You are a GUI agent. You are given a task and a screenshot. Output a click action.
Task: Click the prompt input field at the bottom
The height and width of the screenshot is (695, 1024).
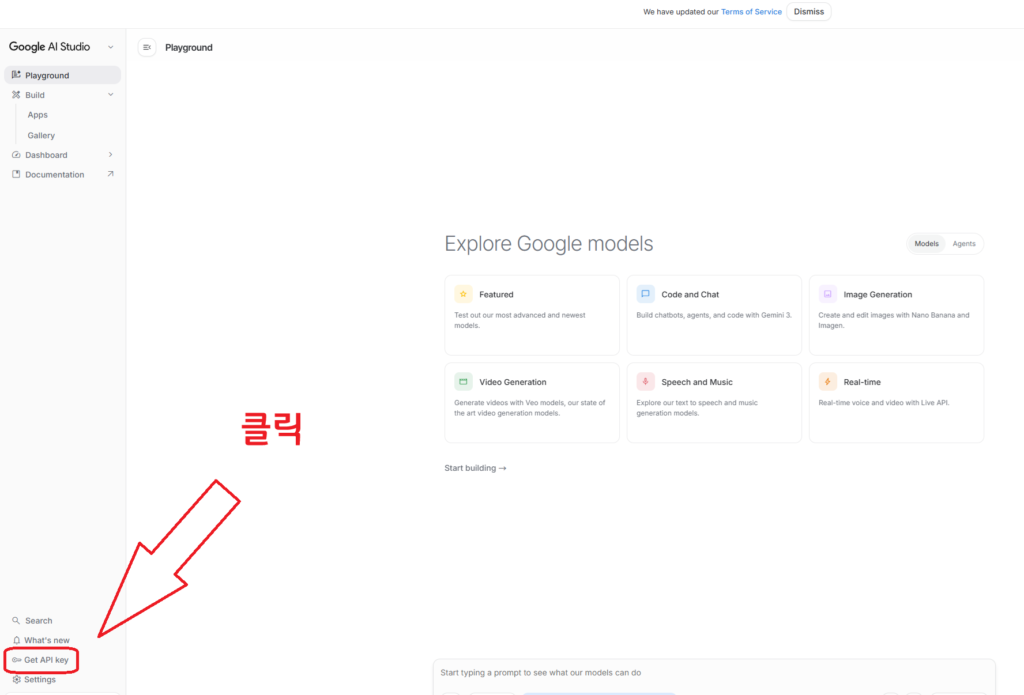(x=714, y=673)
